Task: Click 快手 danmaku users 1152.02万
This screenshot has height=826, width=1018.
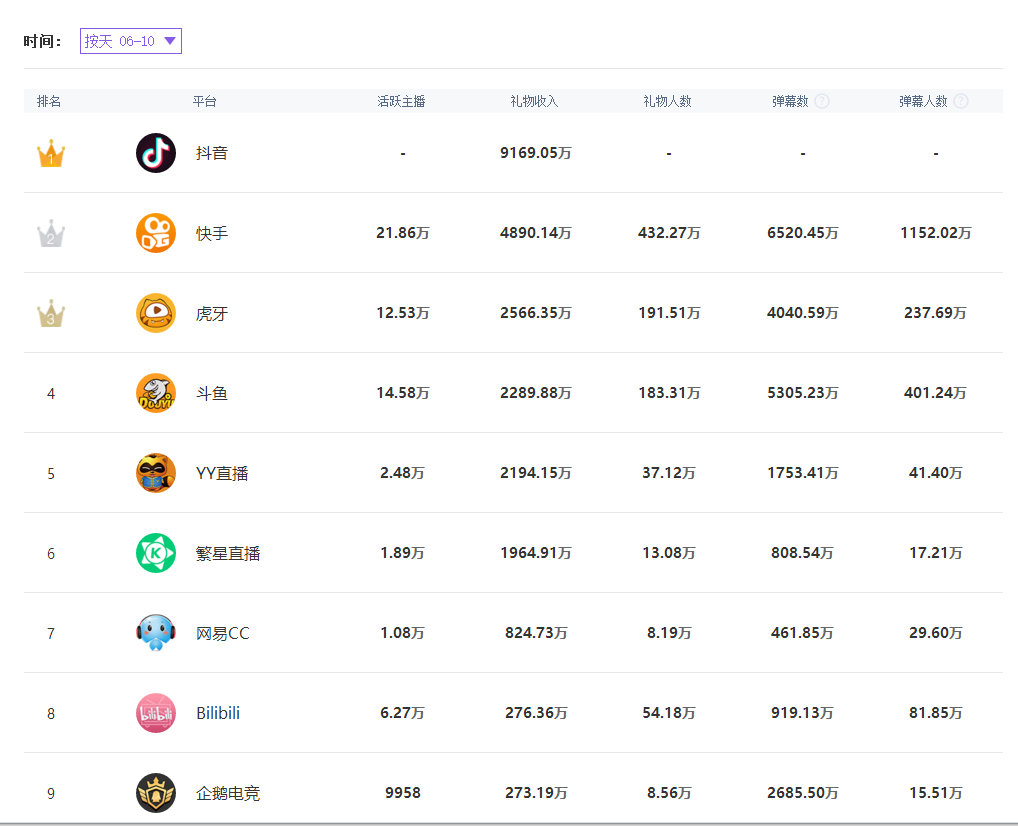Action: point(936,232)
